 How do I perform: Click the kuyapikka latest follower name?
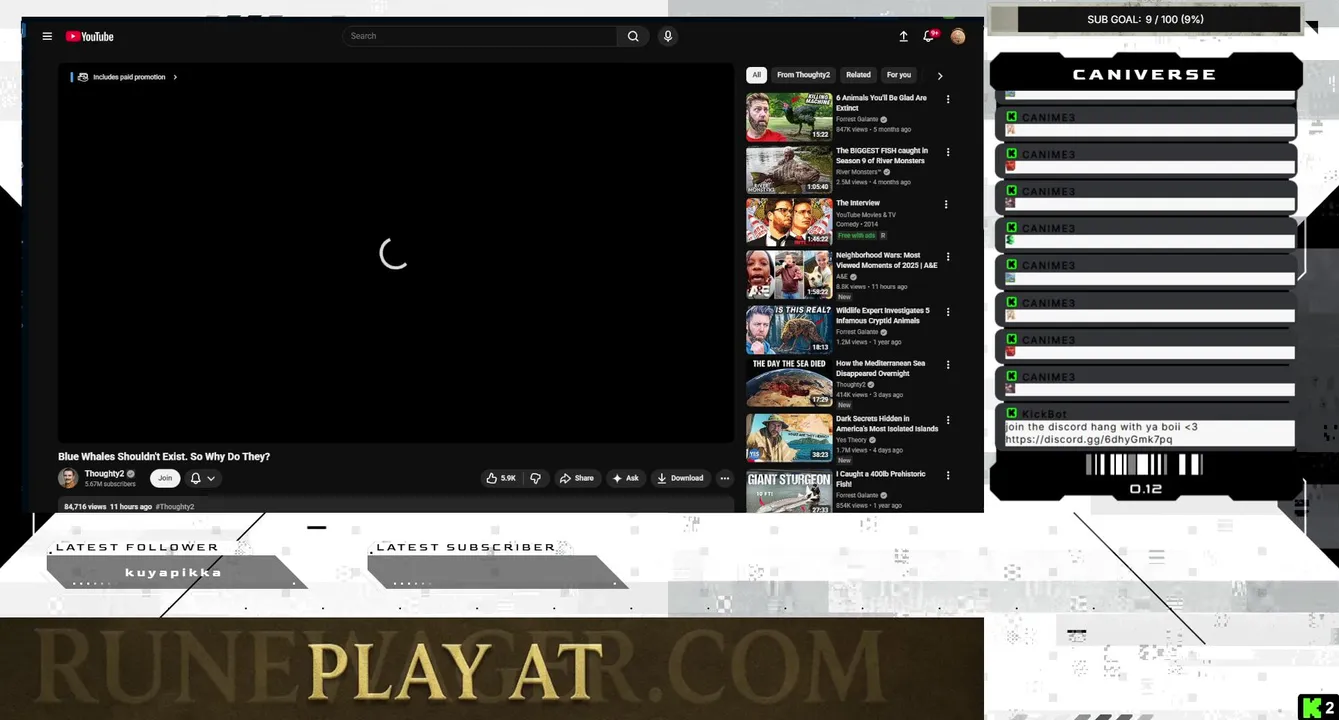[x=173, y=573]
